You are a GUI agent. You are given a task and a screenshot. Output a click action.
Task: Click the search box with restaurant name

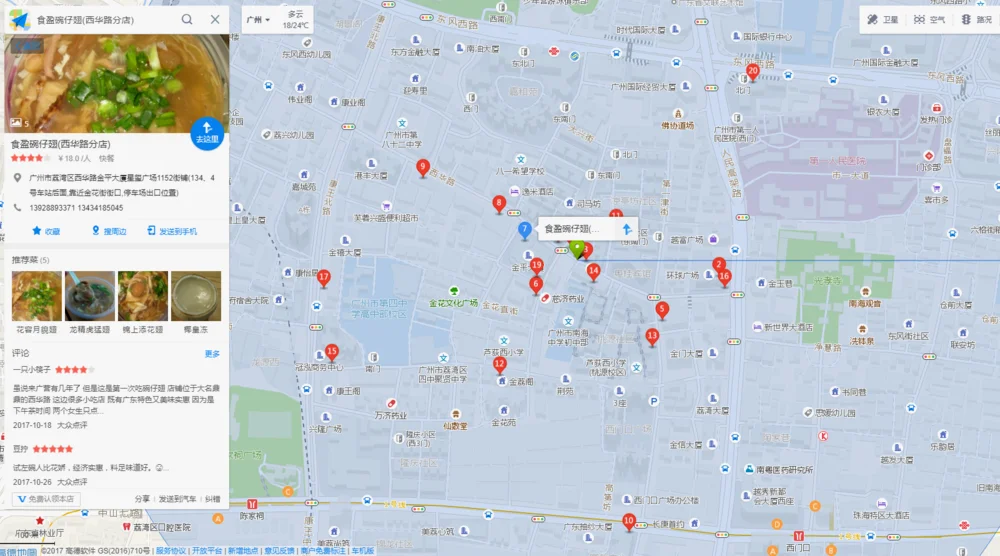click(105, 20)
